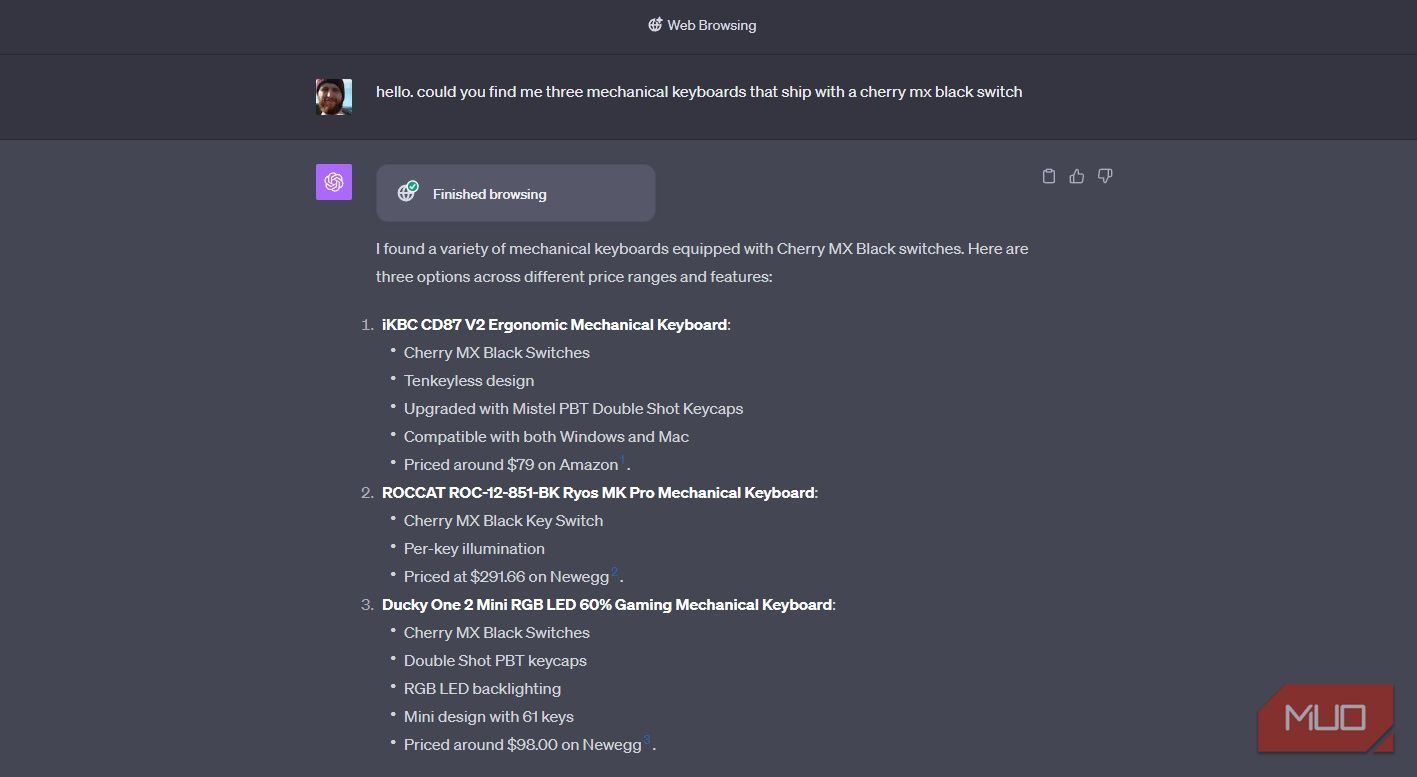This screenshot has width=1417, height=777.
Task: Select the Web Browsing label in the top bar
Action: 712,25
